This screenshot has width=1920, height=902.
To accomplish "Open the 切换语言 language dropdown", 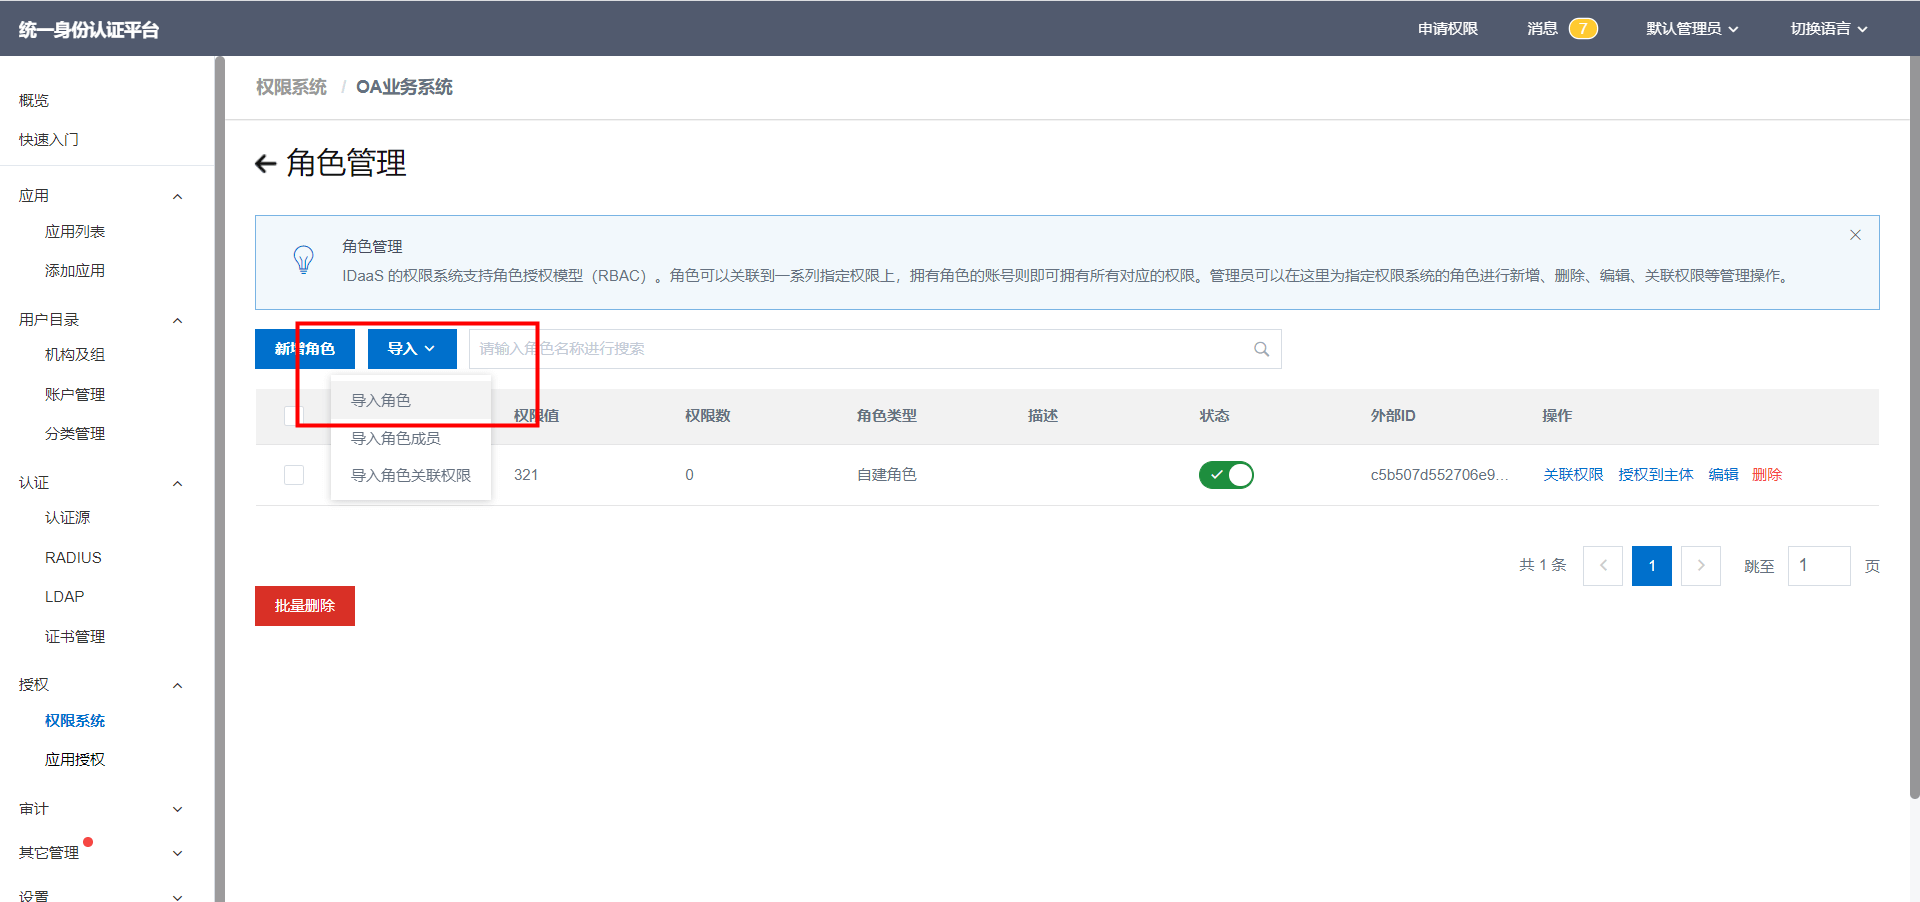I will coord(1828,29).
